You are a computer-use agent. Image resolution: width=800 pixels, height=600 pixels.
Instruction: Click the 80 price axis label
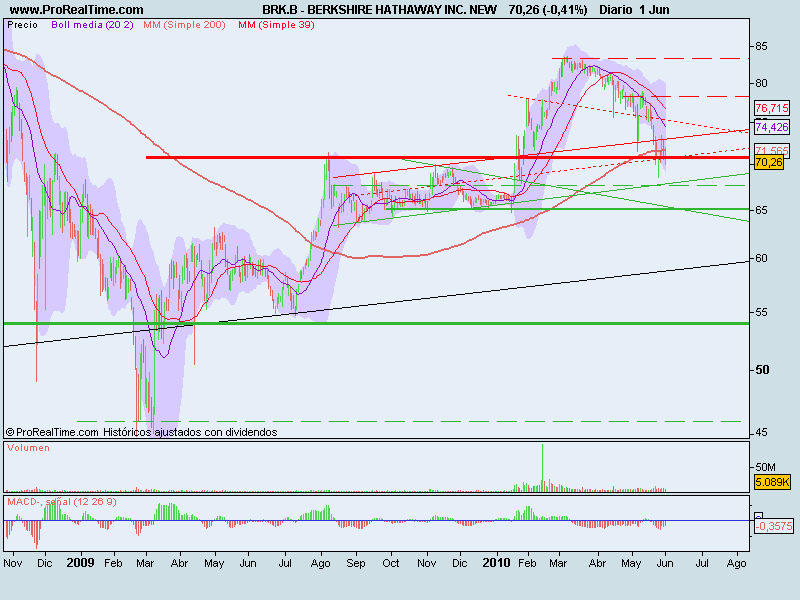[x=761, y=83]
